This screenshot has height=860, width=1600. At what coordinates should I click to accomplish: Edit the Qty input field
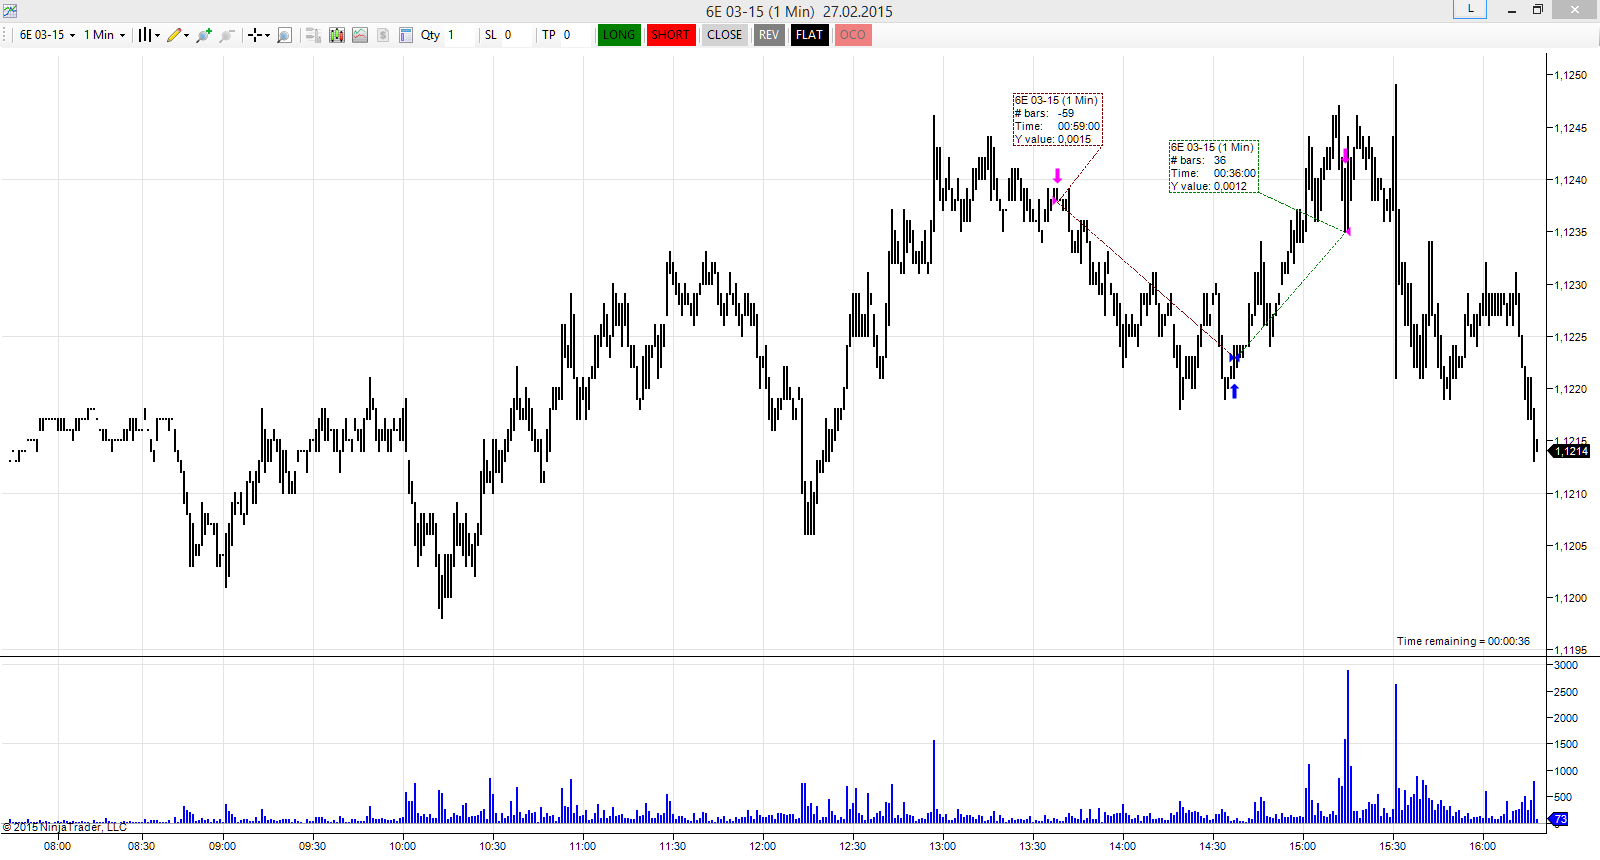click(x=458, y=35)
